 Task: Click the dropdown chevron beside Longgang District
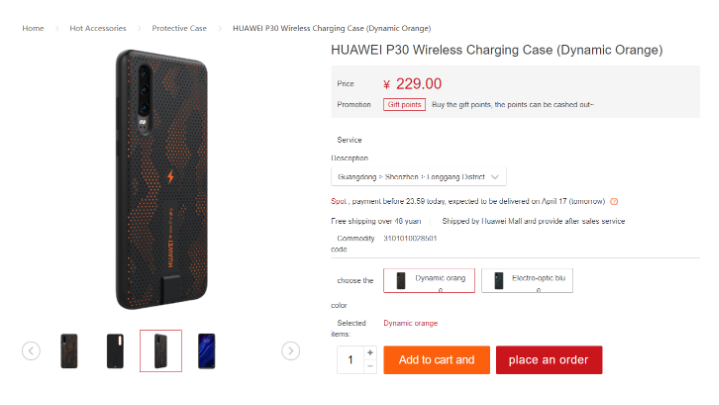pyautogui.click(x=495, y=177)
